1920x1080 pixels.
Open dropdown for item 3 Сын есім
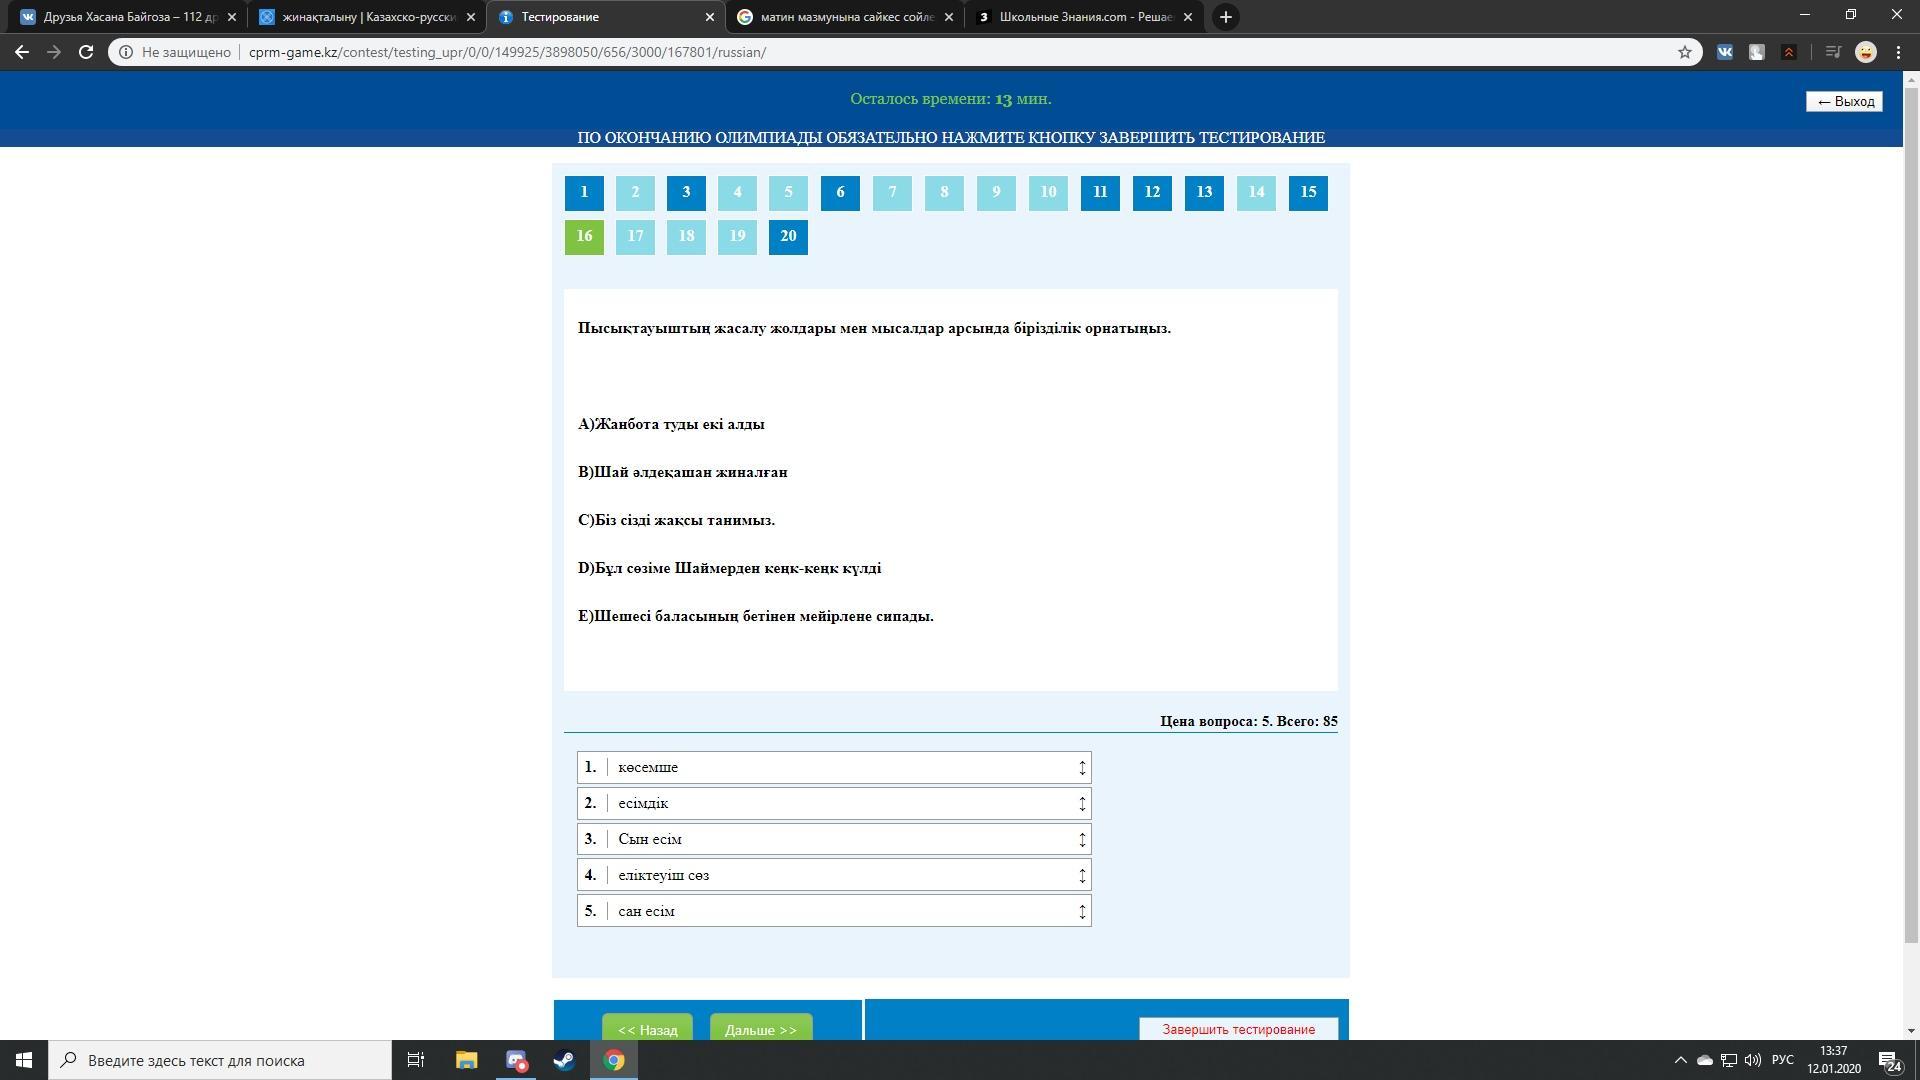click(x=1081, y=839)
